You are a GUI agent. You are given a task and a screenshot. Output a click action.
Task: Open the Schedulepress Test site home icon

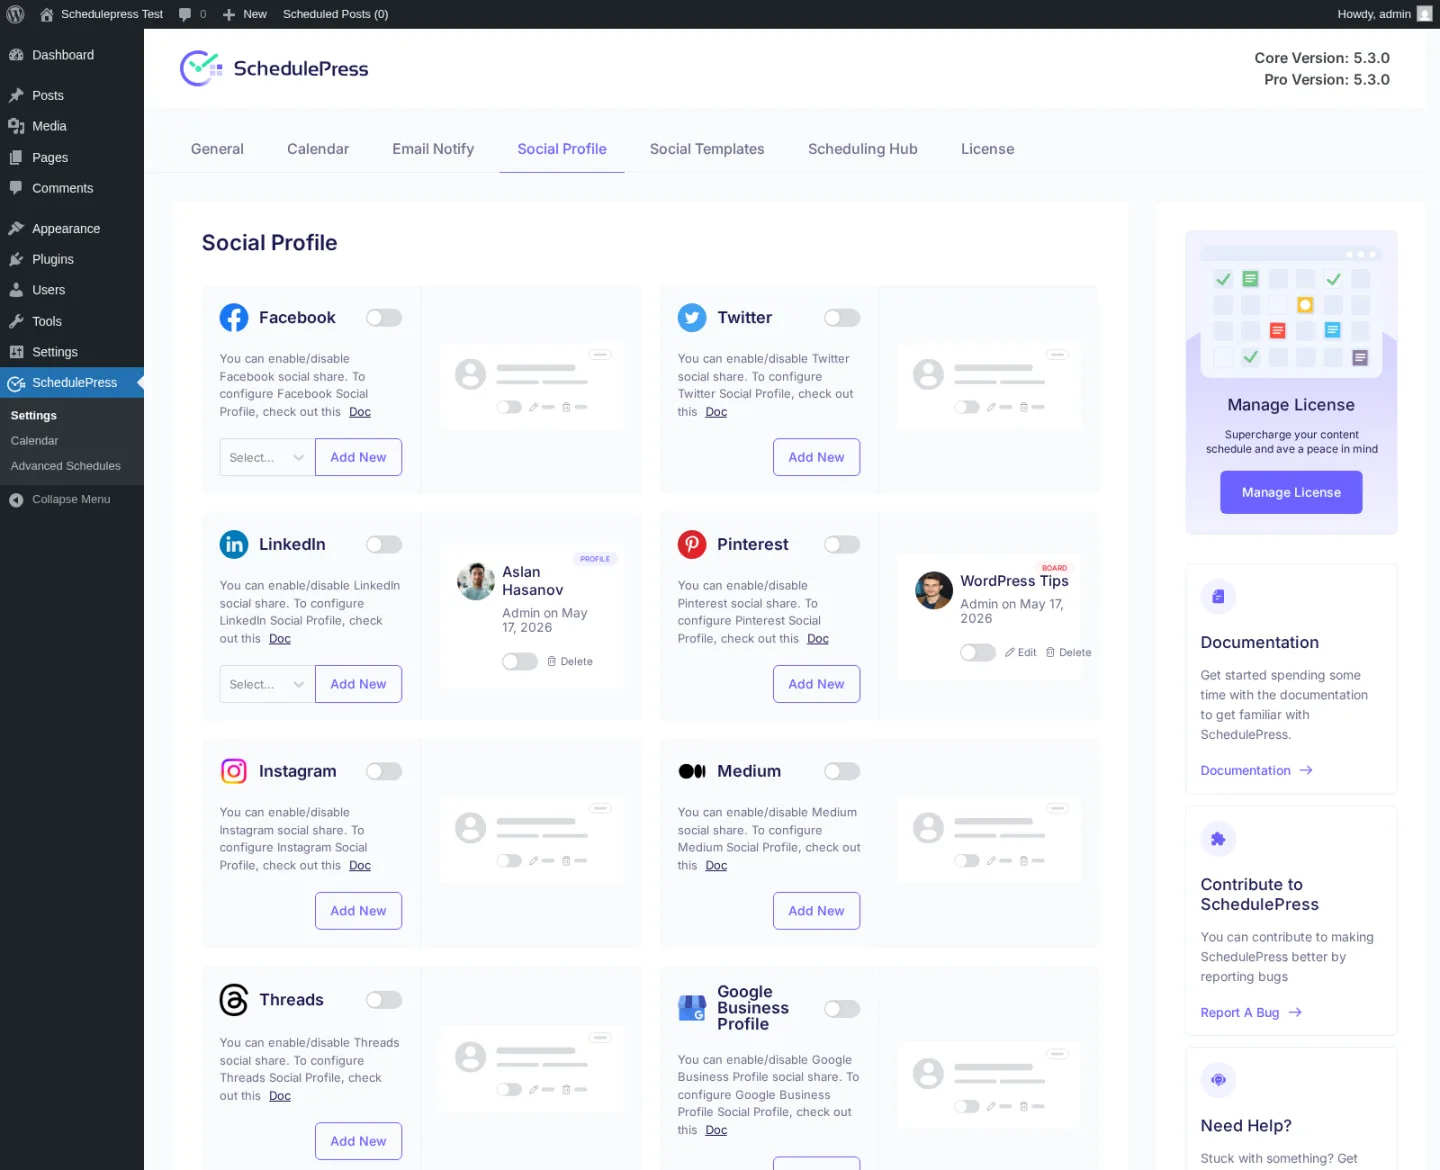coord(46,14)
